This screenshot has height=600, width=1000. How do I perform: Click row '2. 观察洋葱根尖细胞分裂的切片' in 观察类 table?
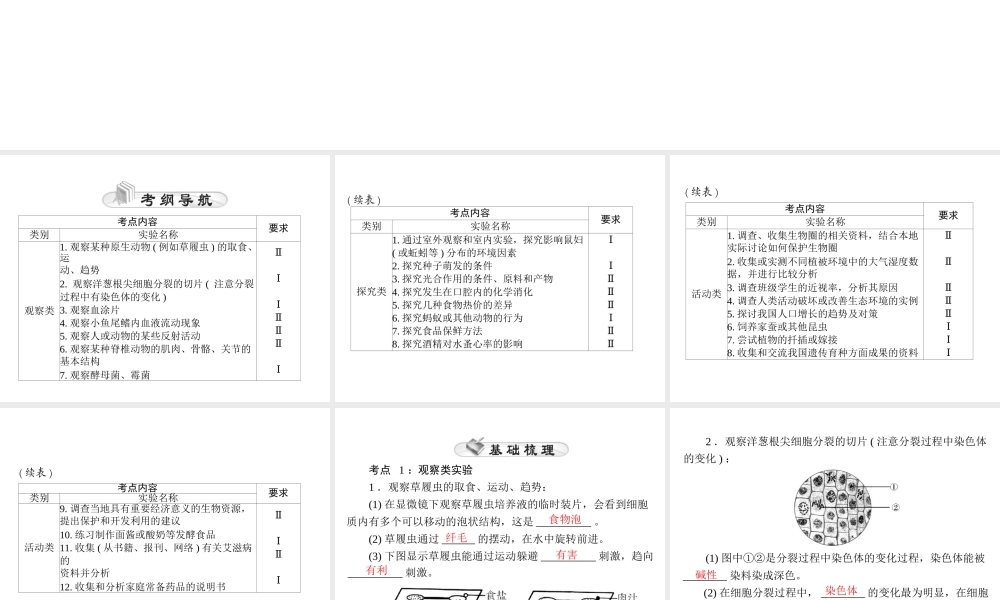157,290
